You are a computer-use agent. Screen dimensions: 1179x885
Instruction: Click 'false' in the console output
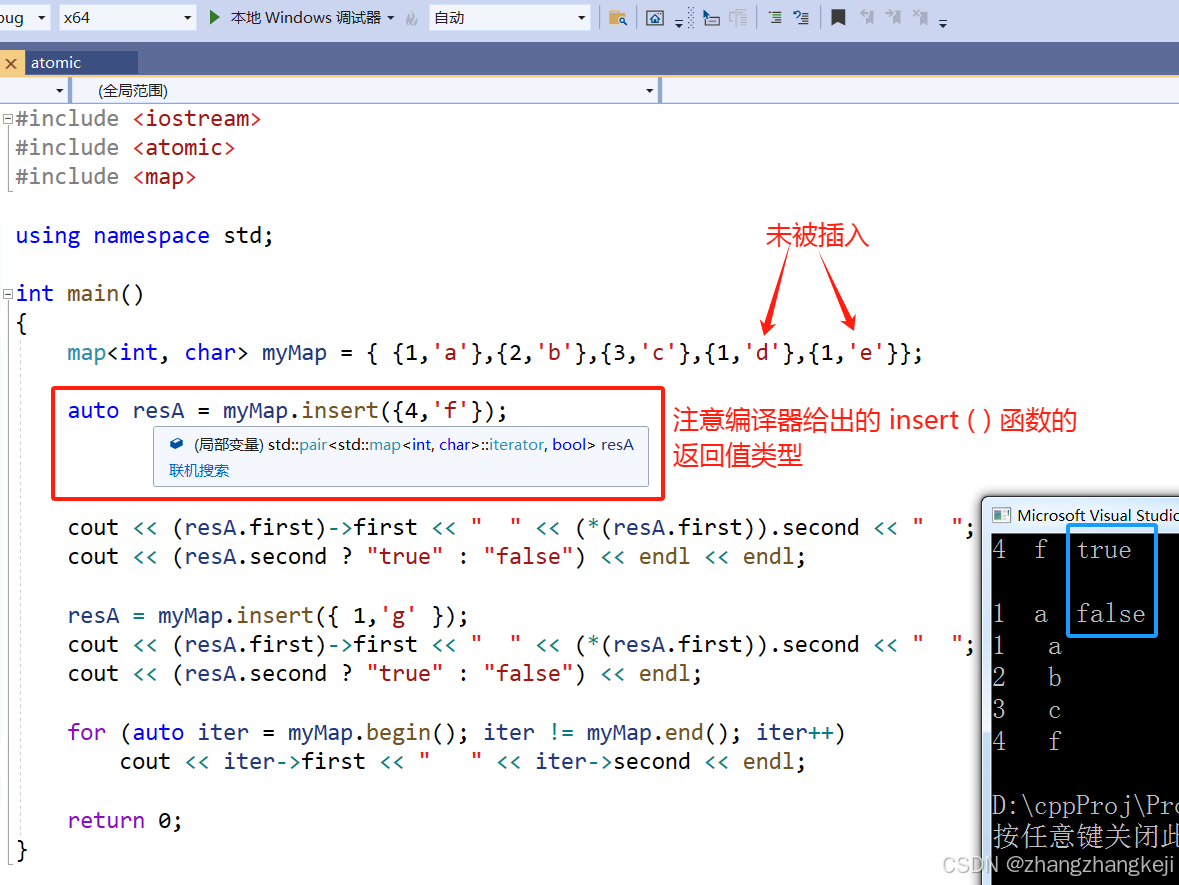[1111, 614]
